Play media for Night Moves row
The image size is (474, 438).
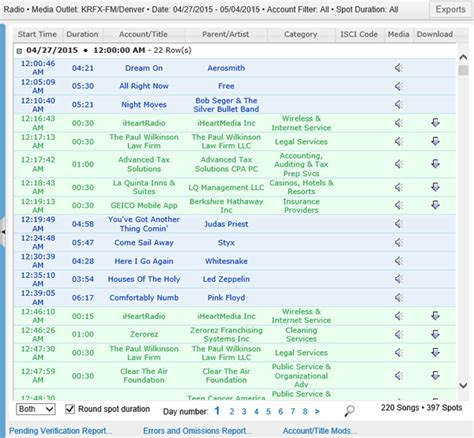tap(399, 105)
